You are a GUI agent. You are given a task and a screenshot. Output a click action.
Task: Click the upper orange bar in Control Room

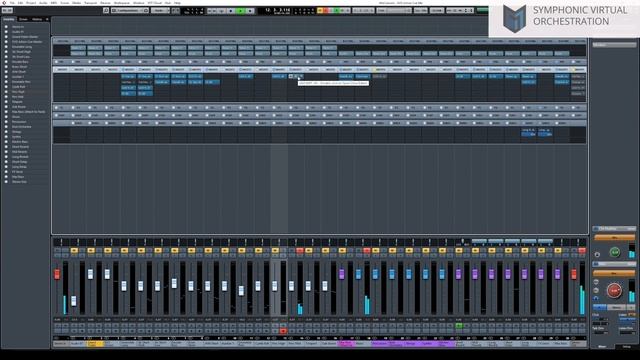[614, 237]
